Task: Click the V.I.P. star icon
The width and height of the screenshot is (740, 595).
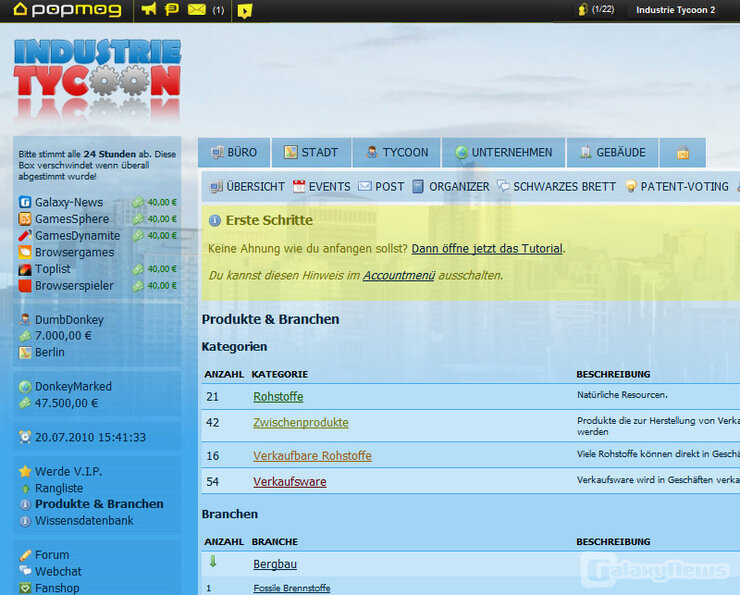Action: pos(25,471)
